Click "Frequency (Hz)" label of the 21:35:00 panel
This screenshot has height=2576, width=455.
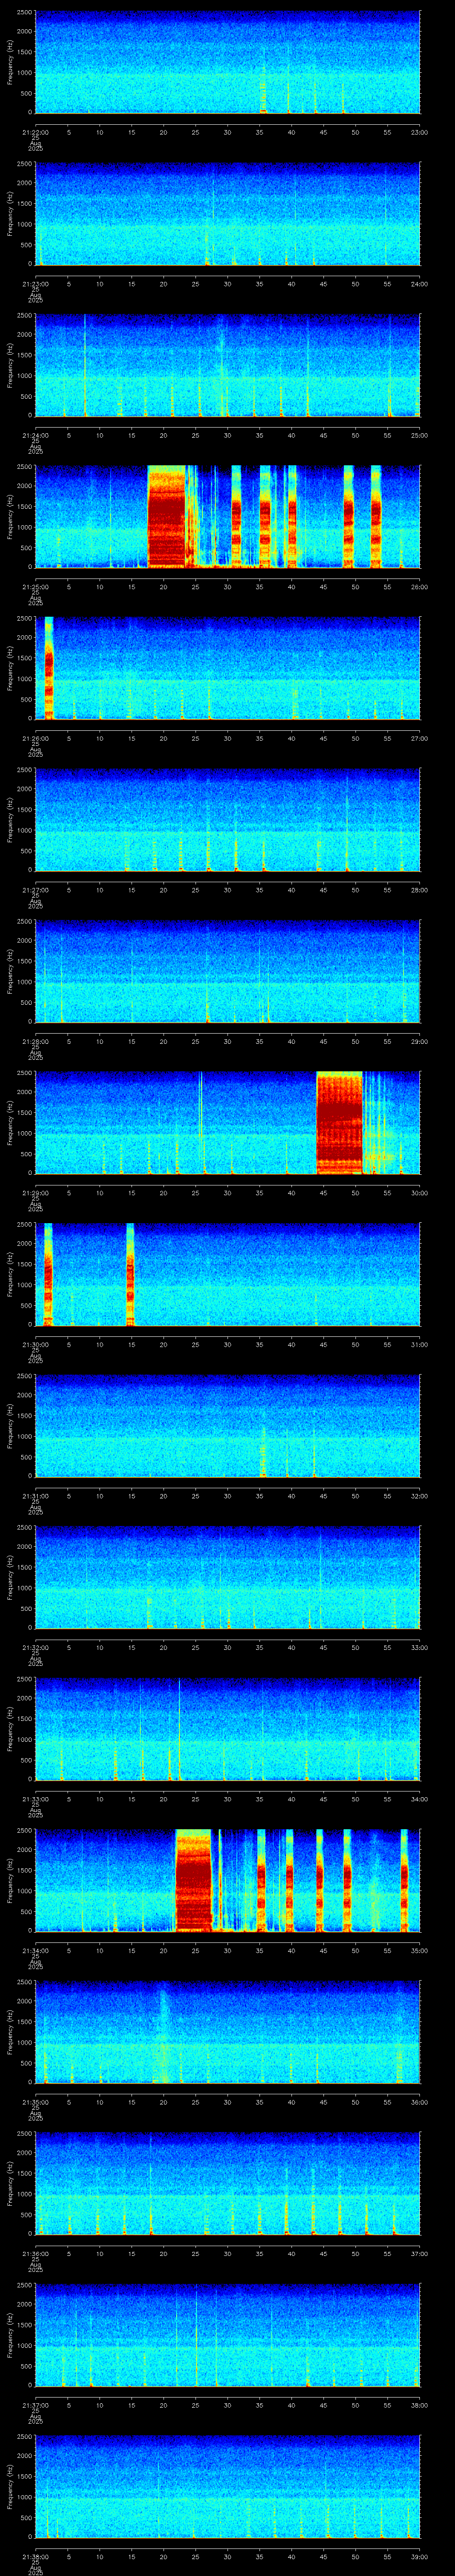[x=11, y=2032]
